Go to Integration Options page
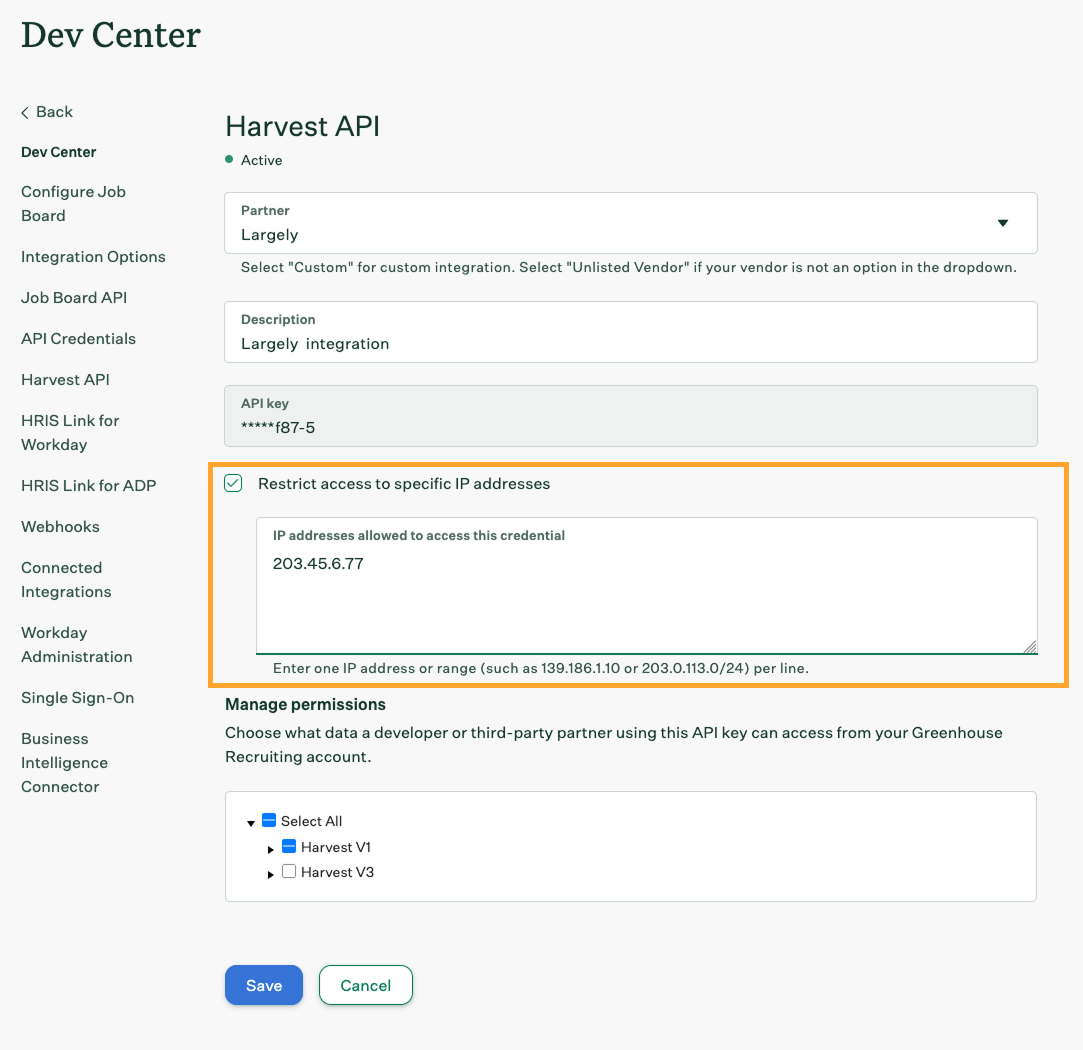 point(93,257)
